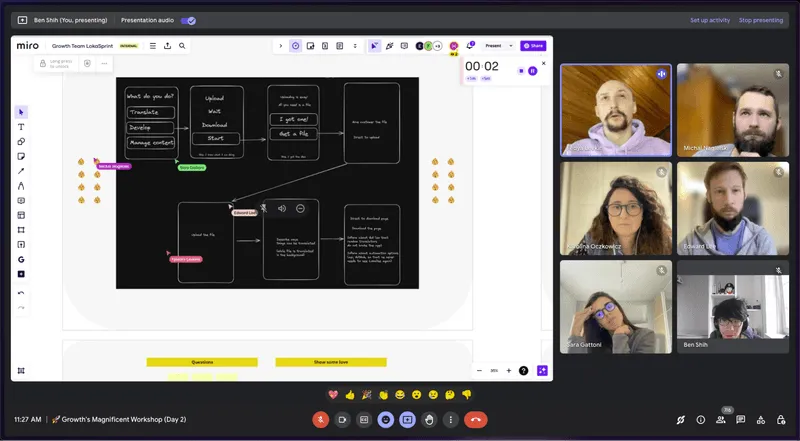Choose the Frame tool
The width and height of the screenshot is (800, 441).
21,229
